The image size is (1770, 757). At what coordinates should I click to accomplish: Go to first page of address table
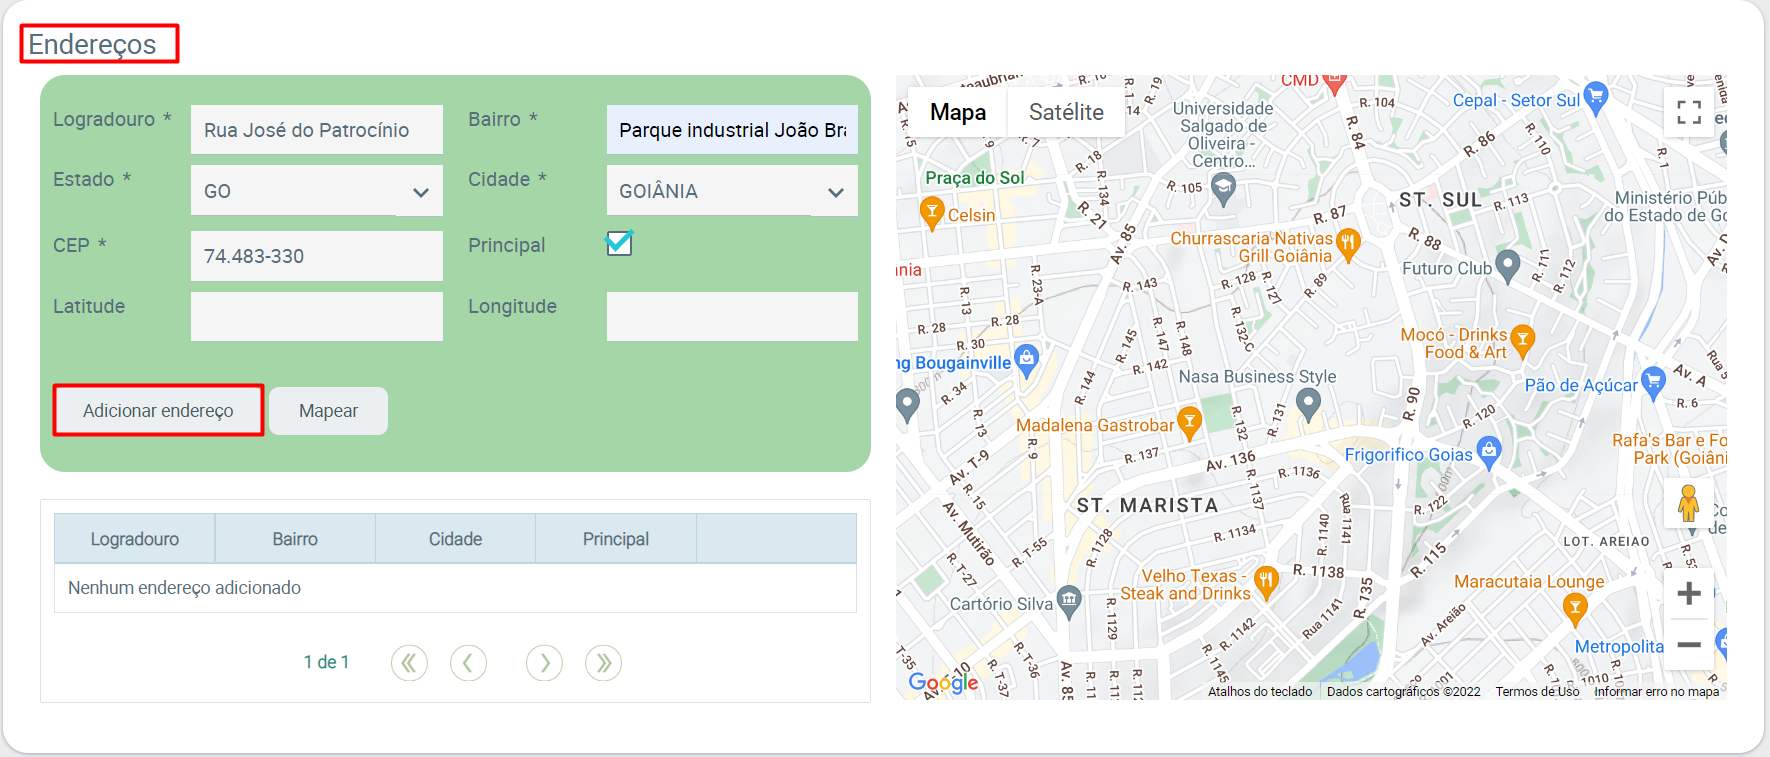pos(409,662)
